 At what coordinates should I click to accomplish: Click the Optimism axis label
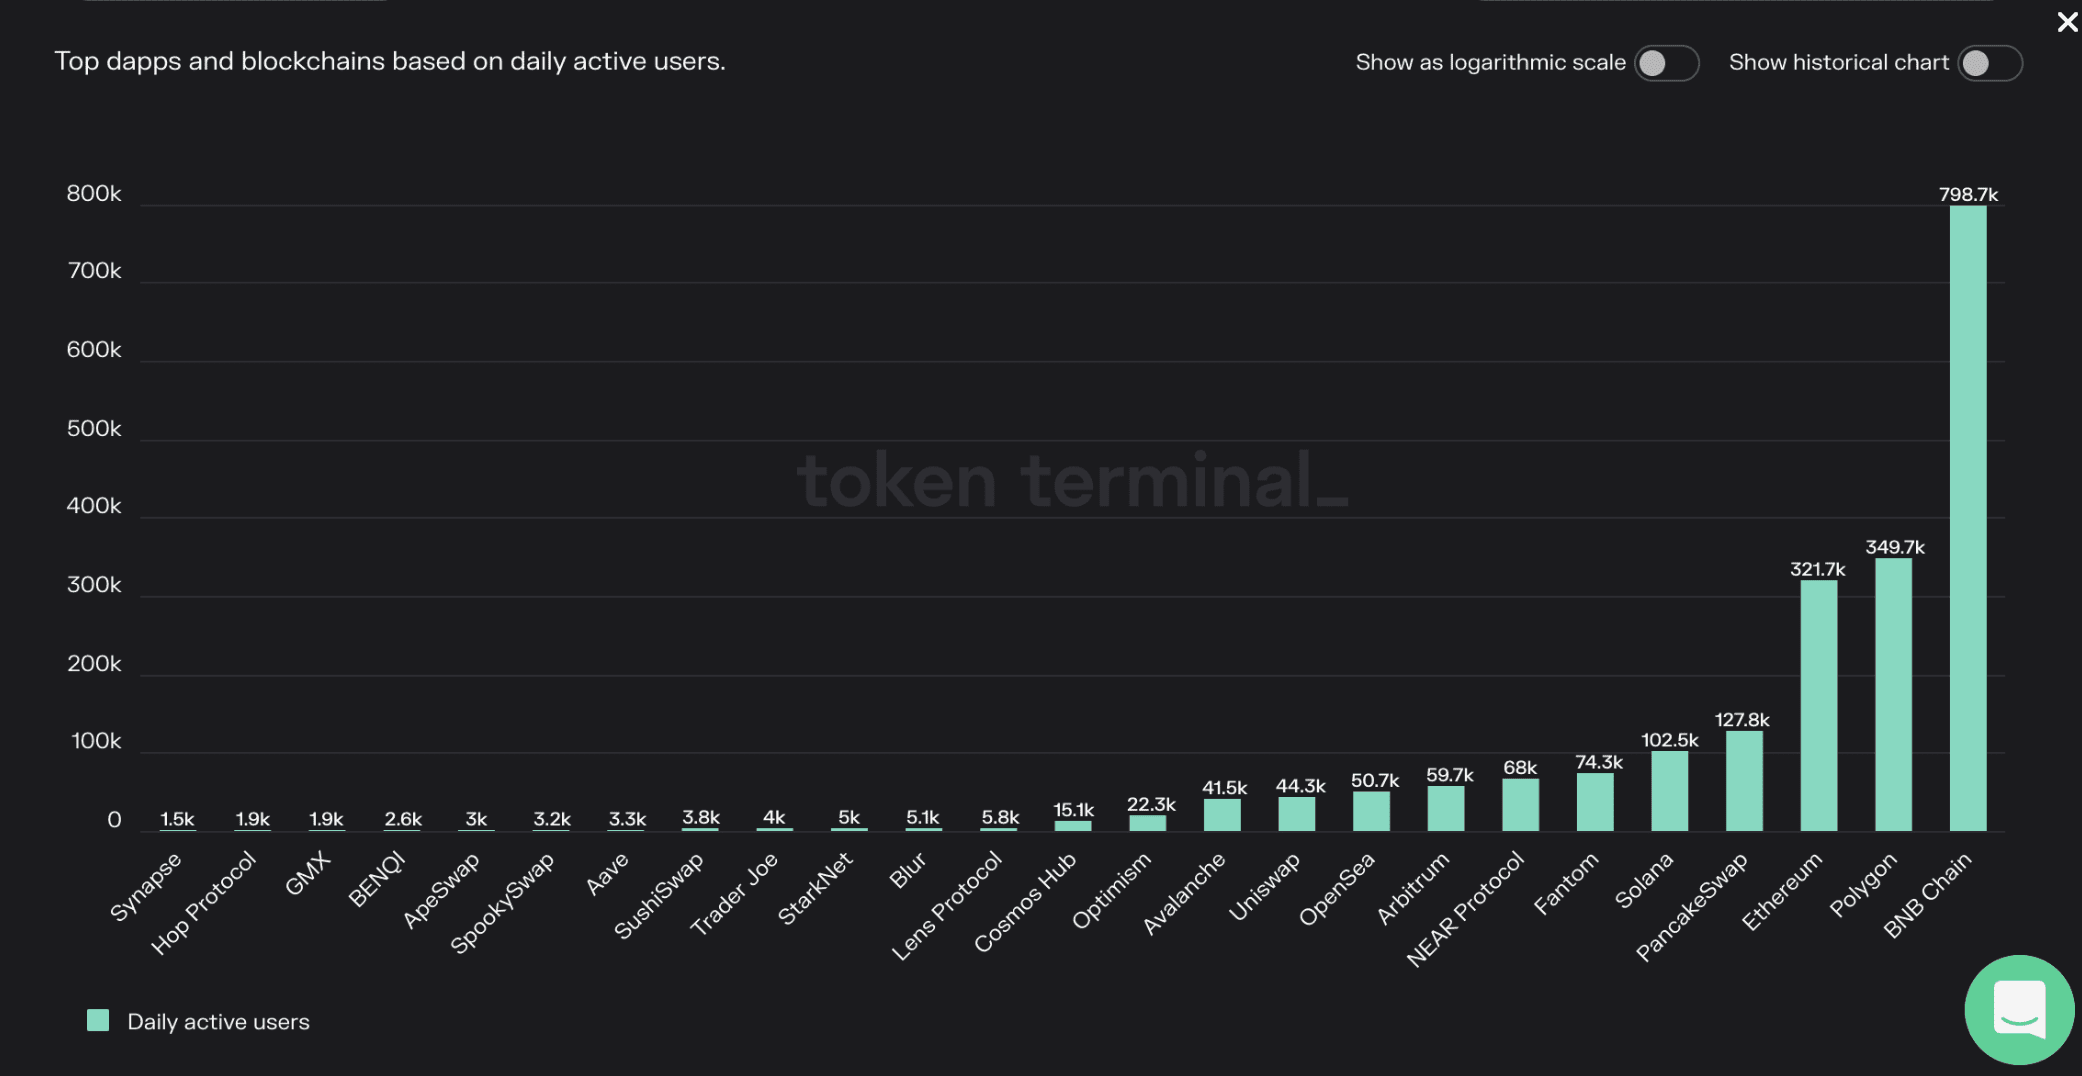point(1112,890)
